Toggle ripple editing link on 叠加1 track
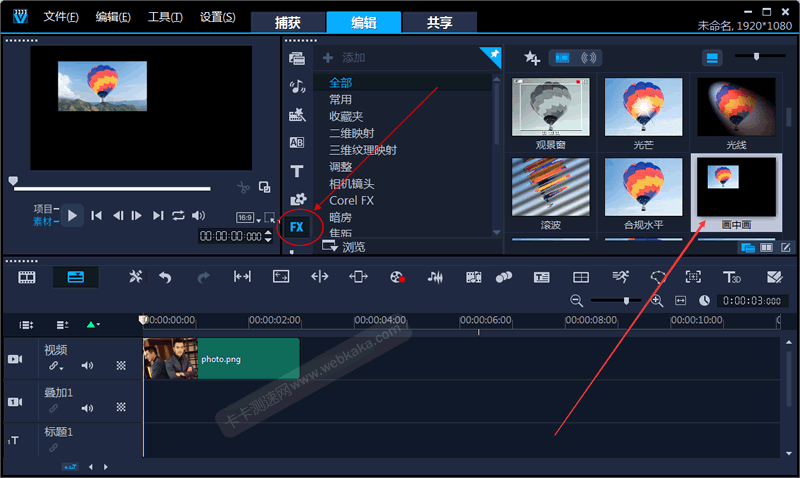Image resolution: width=800 pixels, height=478 pixels. pyautogui.click(x=54, y=408)
